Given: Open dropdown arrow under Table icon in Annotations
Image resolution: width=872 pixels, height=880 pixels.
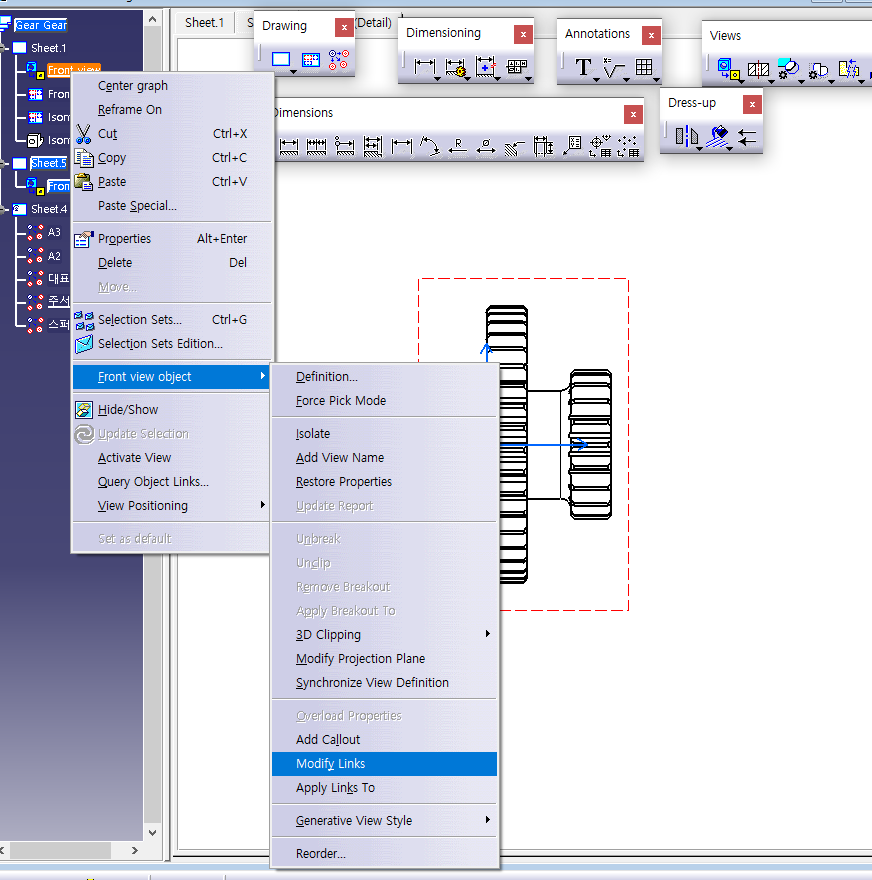Looking at the screenshot, I should (x=656, y=80).
